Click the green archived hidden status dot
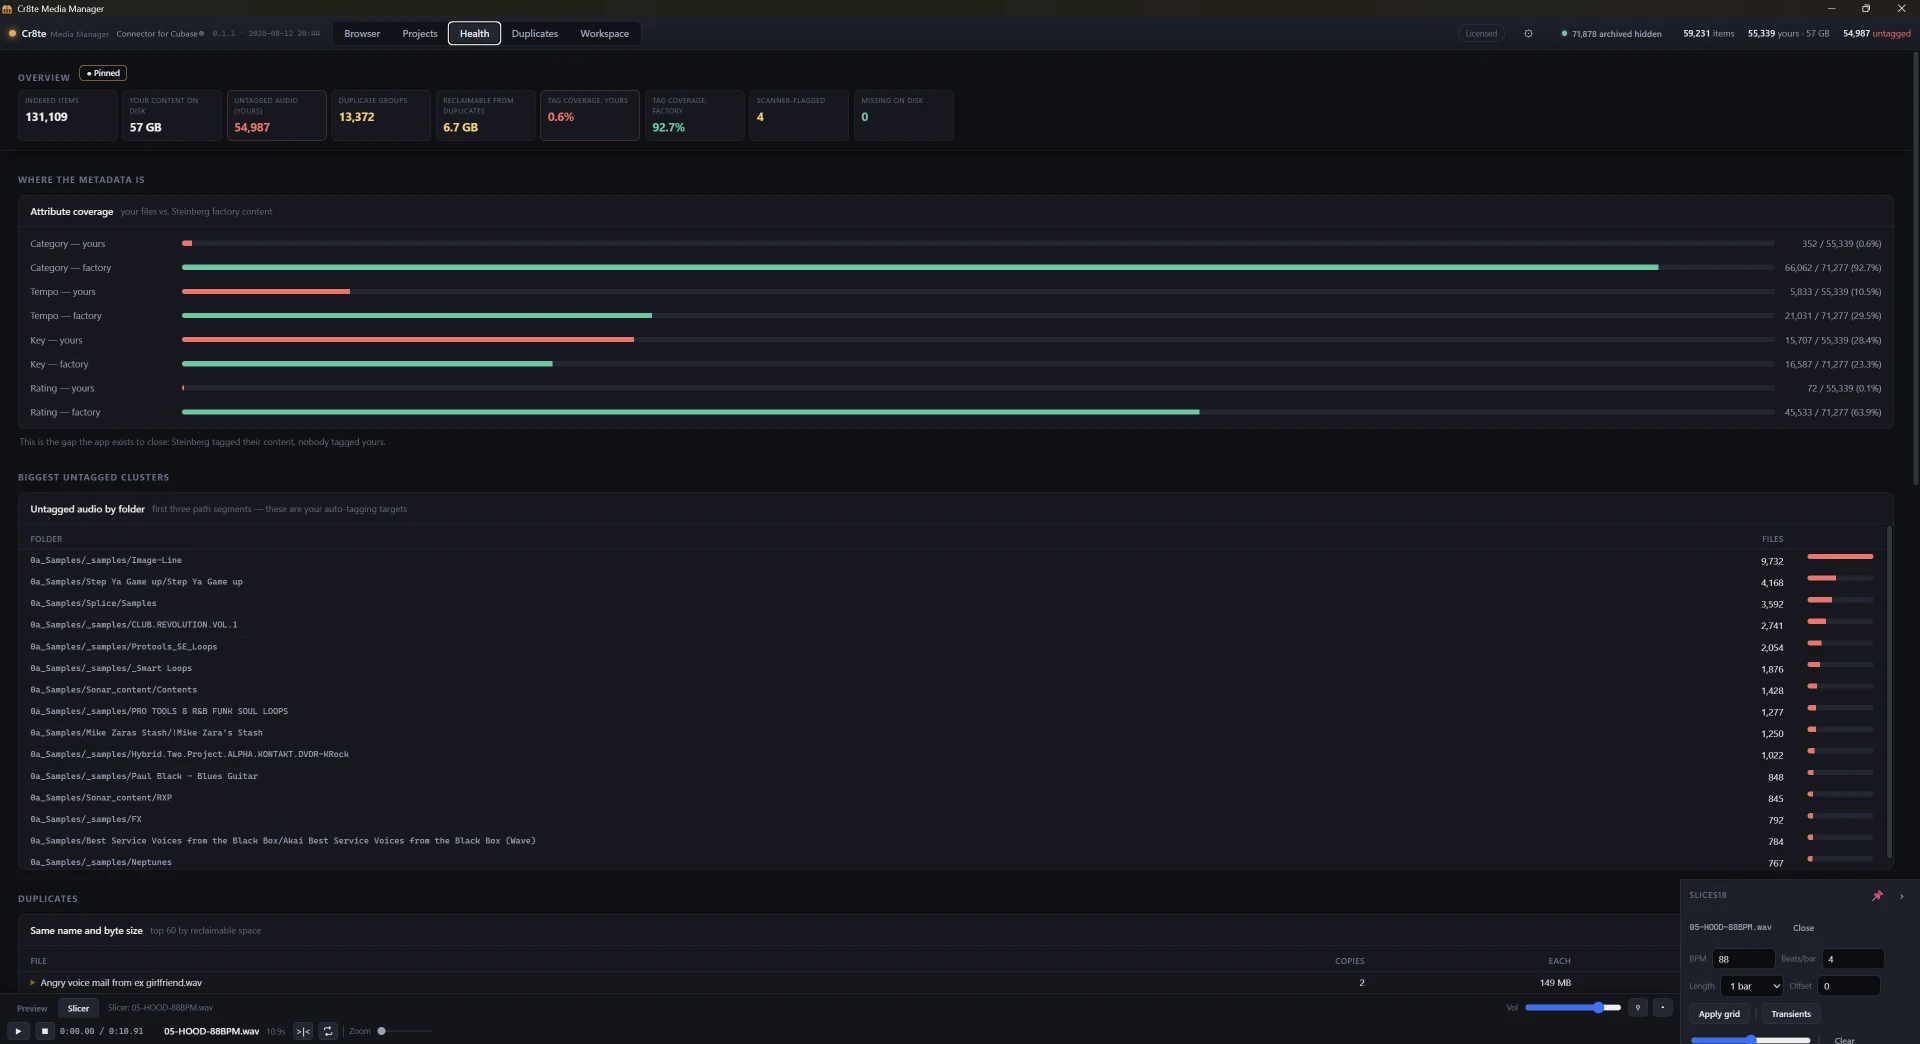1920x1044 pixels. tap(1564, 34)
